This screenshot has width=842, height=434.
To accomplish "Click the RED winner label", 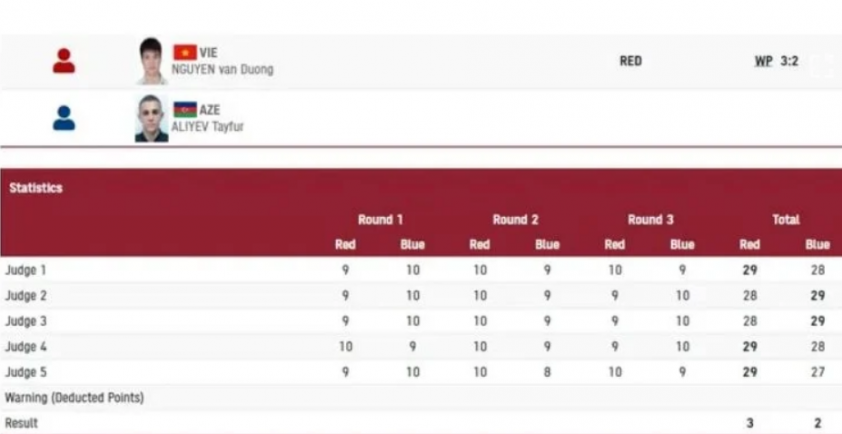I will tap(631, 61).
